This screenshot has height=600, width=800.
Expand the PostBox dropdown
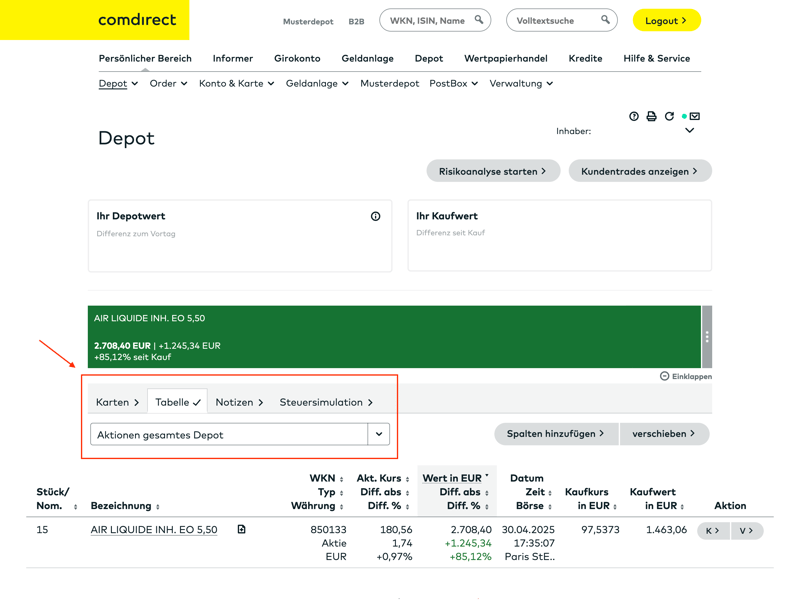(x=474, y=84)
